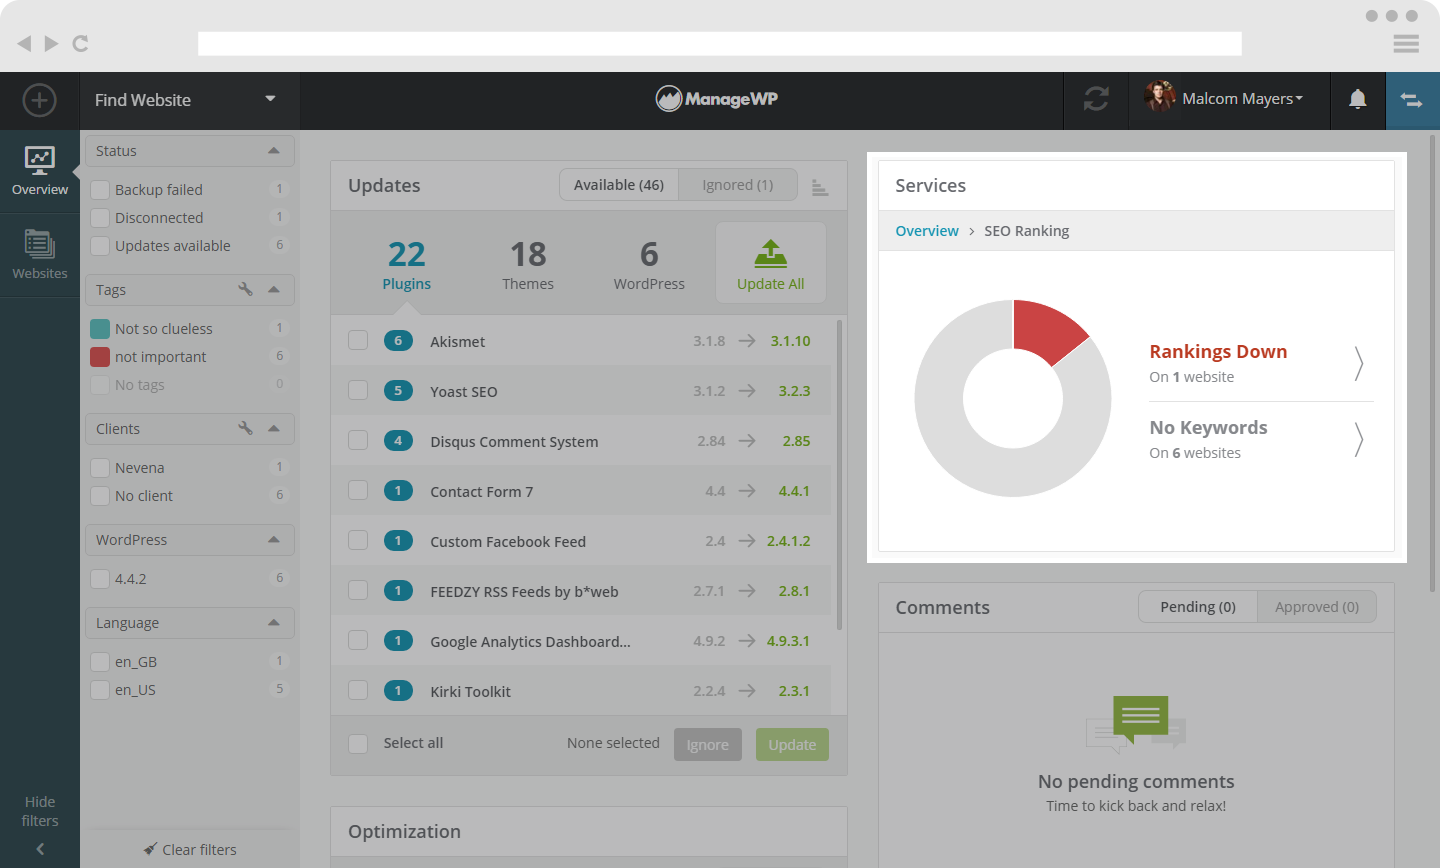Click the add website plus icon
The width and height of the screenshot is (1440, 868).
point(39,100)
